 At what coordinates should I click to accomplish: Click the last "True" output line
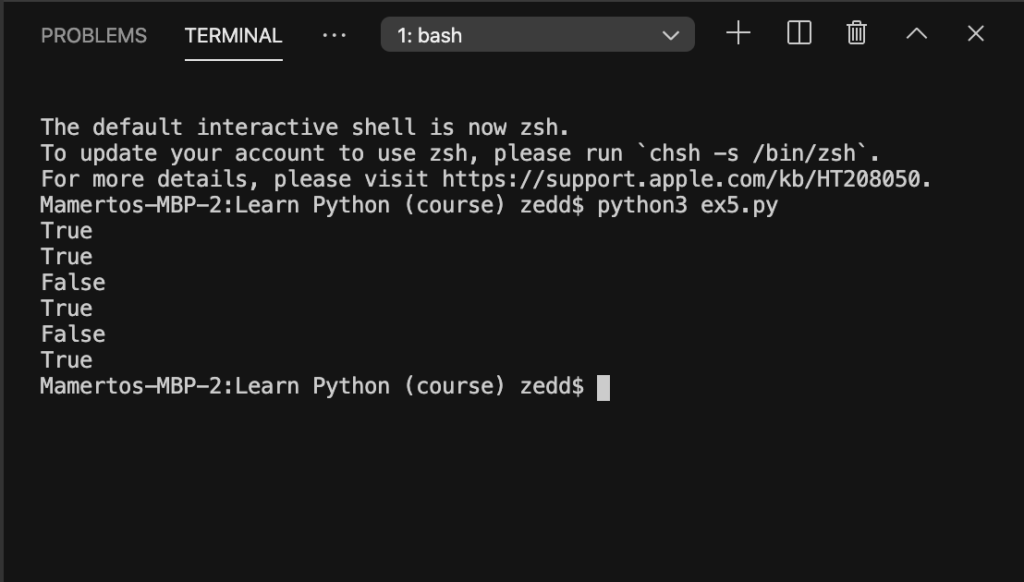tap(67, 360)
